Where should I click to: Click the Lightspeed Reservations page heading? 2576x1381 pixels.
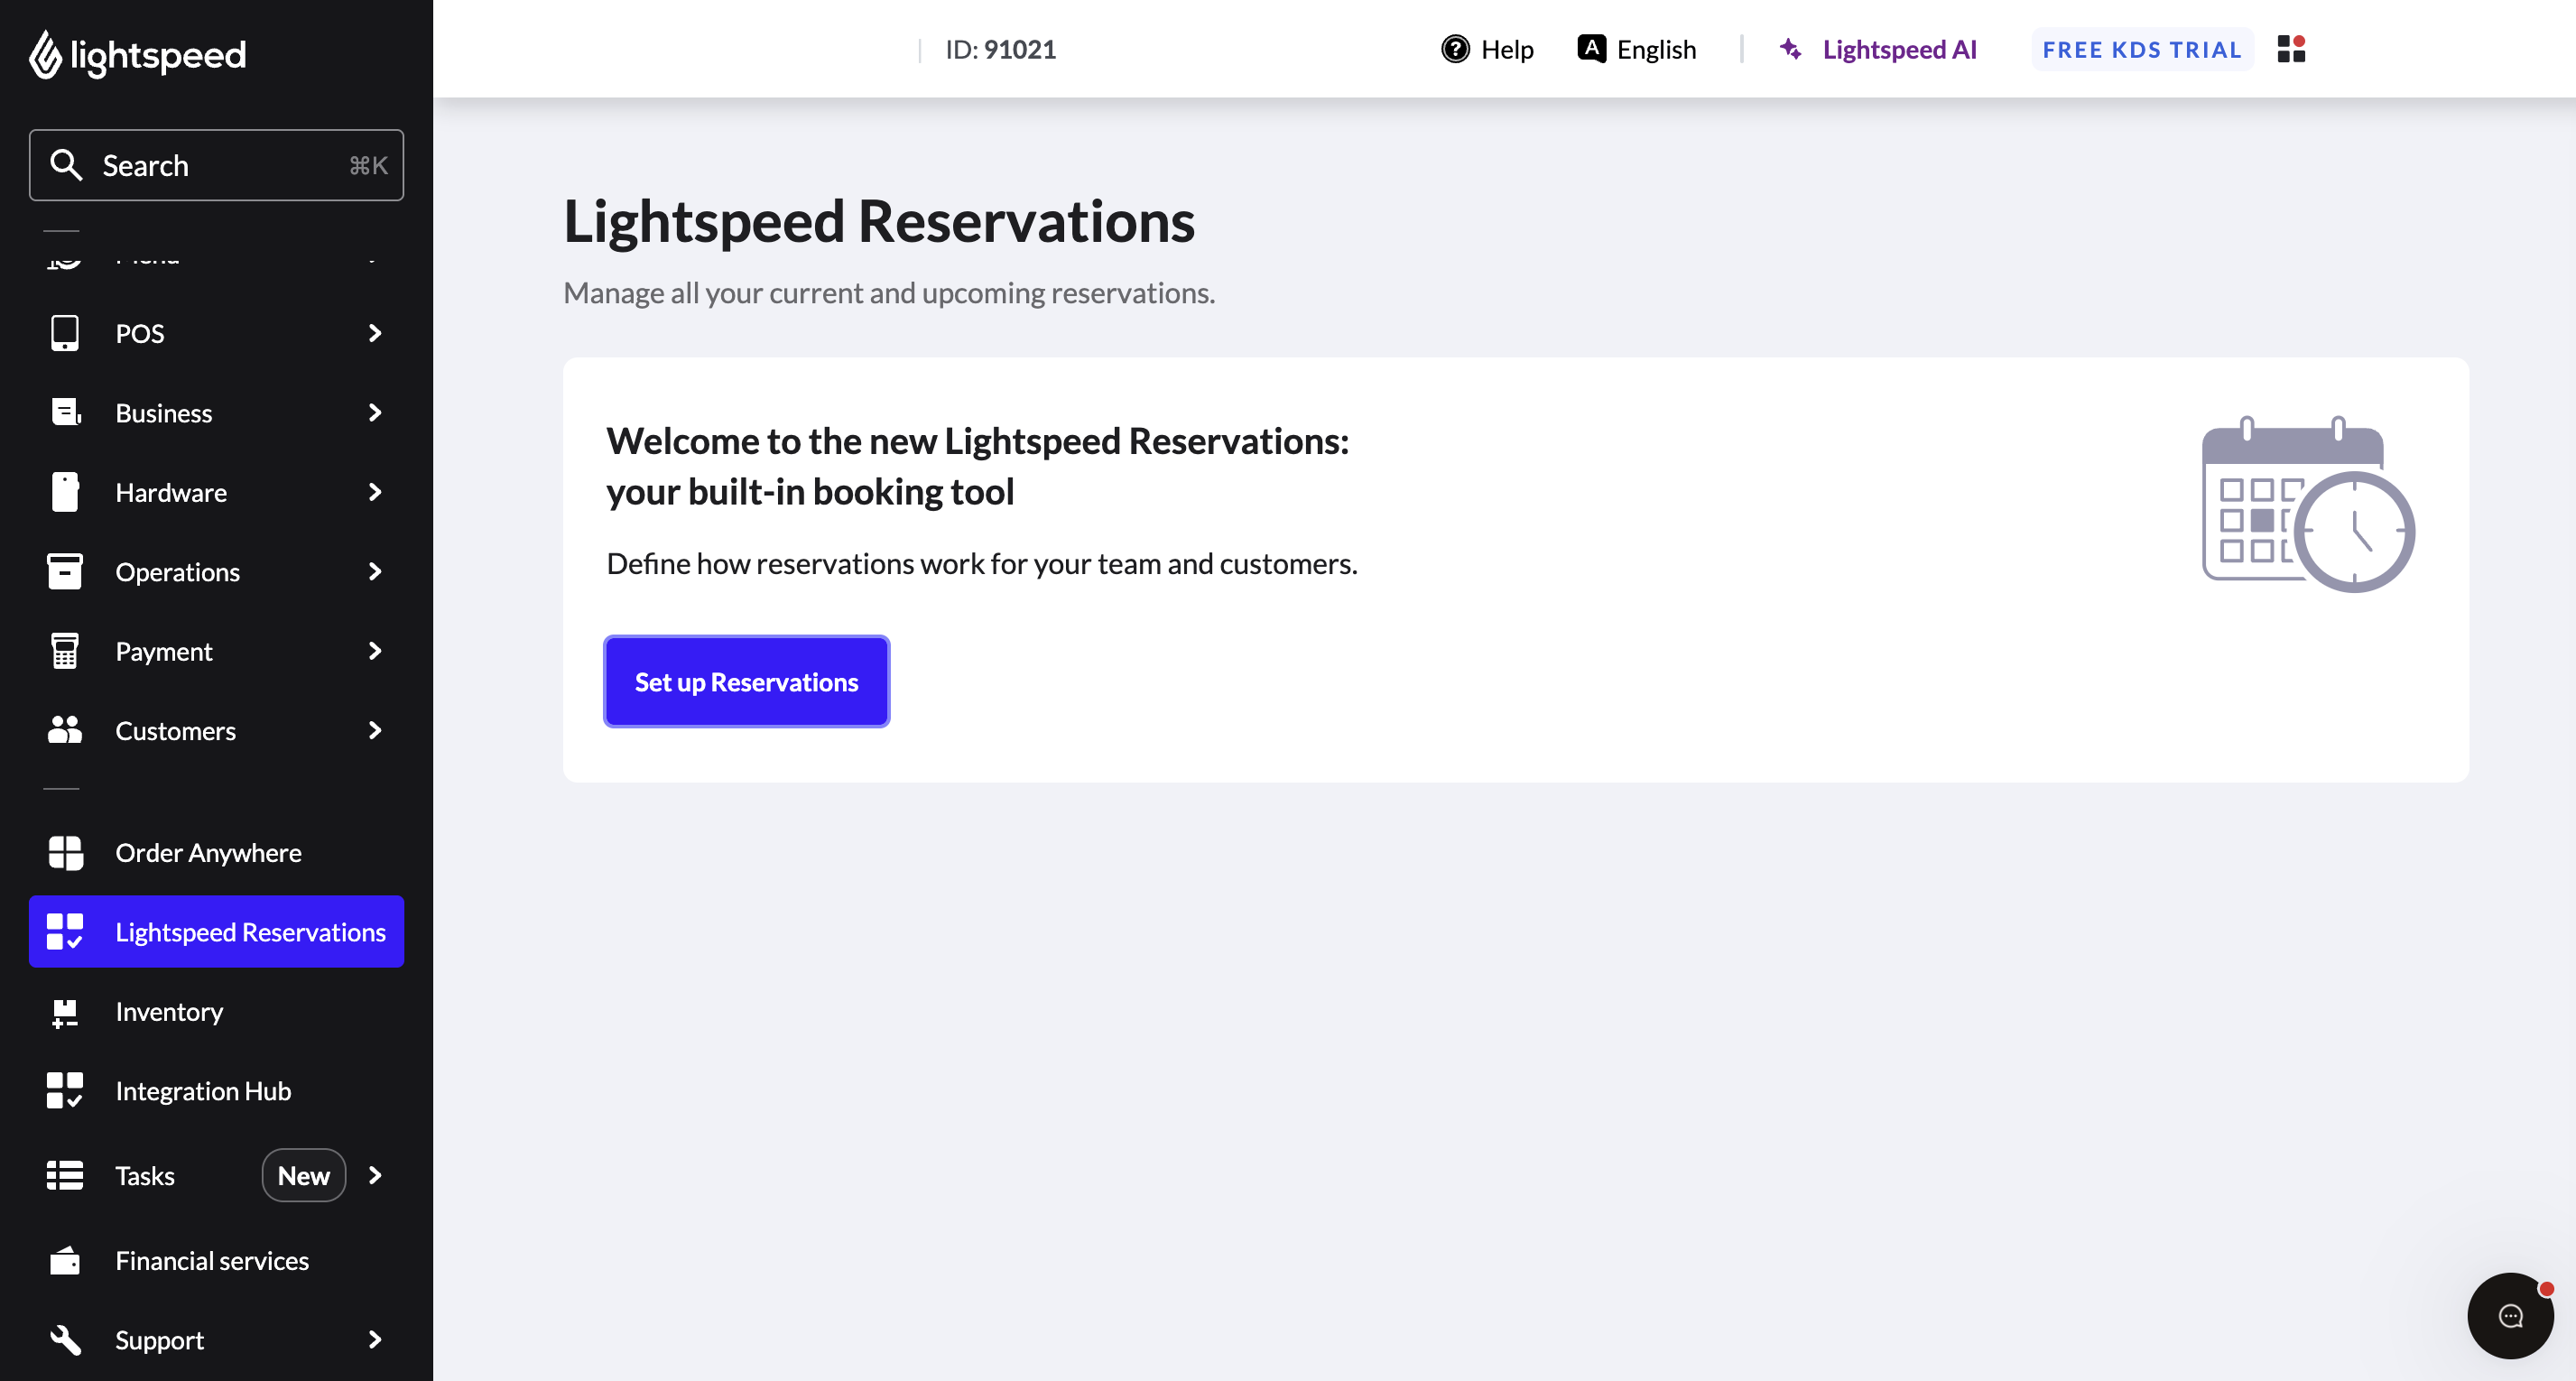coord(879,220)
